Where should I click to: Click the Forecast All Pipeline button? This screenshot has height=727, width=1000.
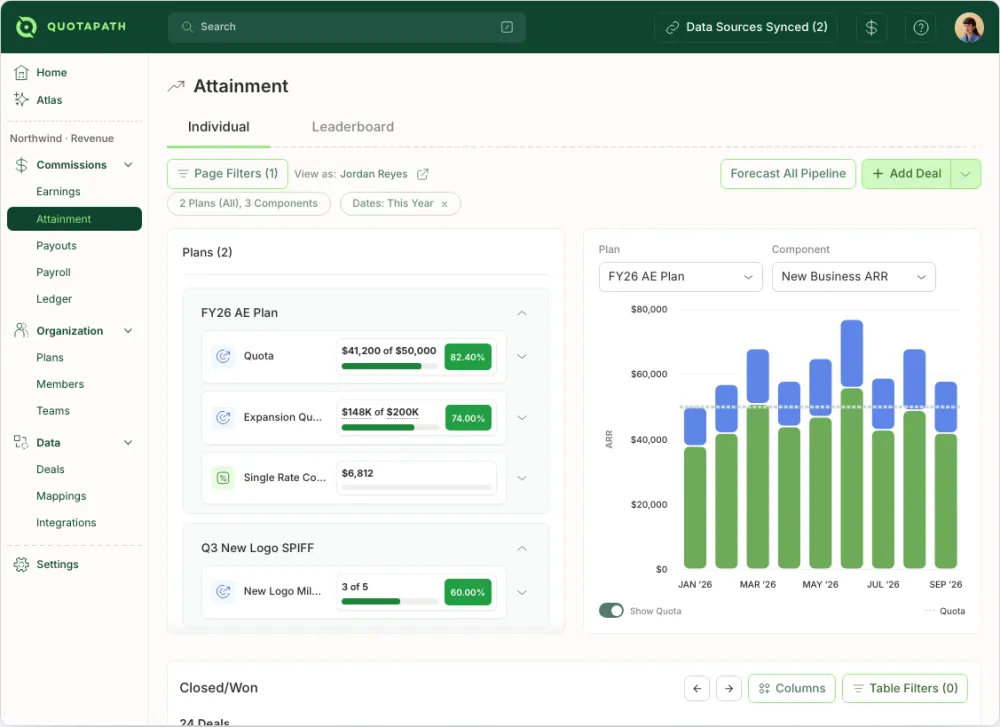pos(788,174)
